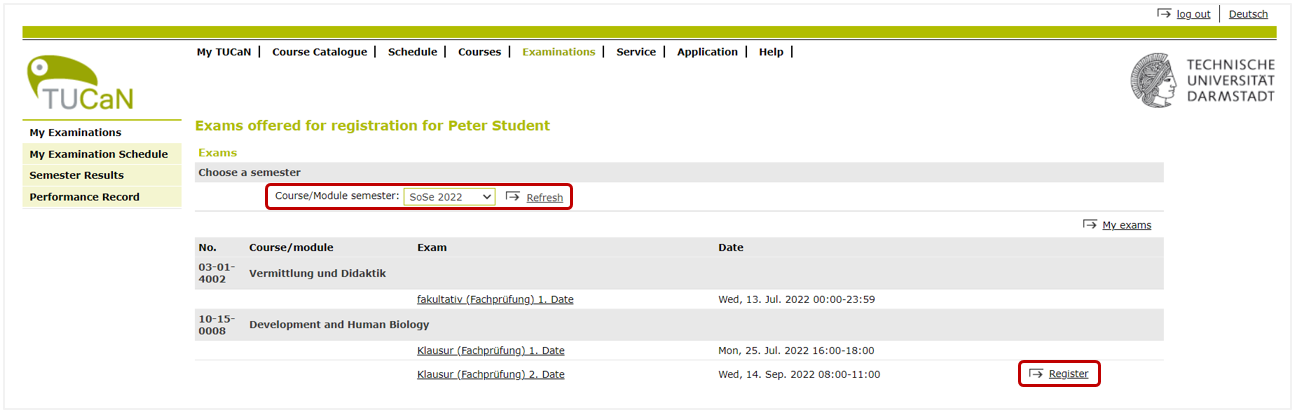Click course number 10-15-0008
This screenshot has width=1295, height=412.
[215, 324]
